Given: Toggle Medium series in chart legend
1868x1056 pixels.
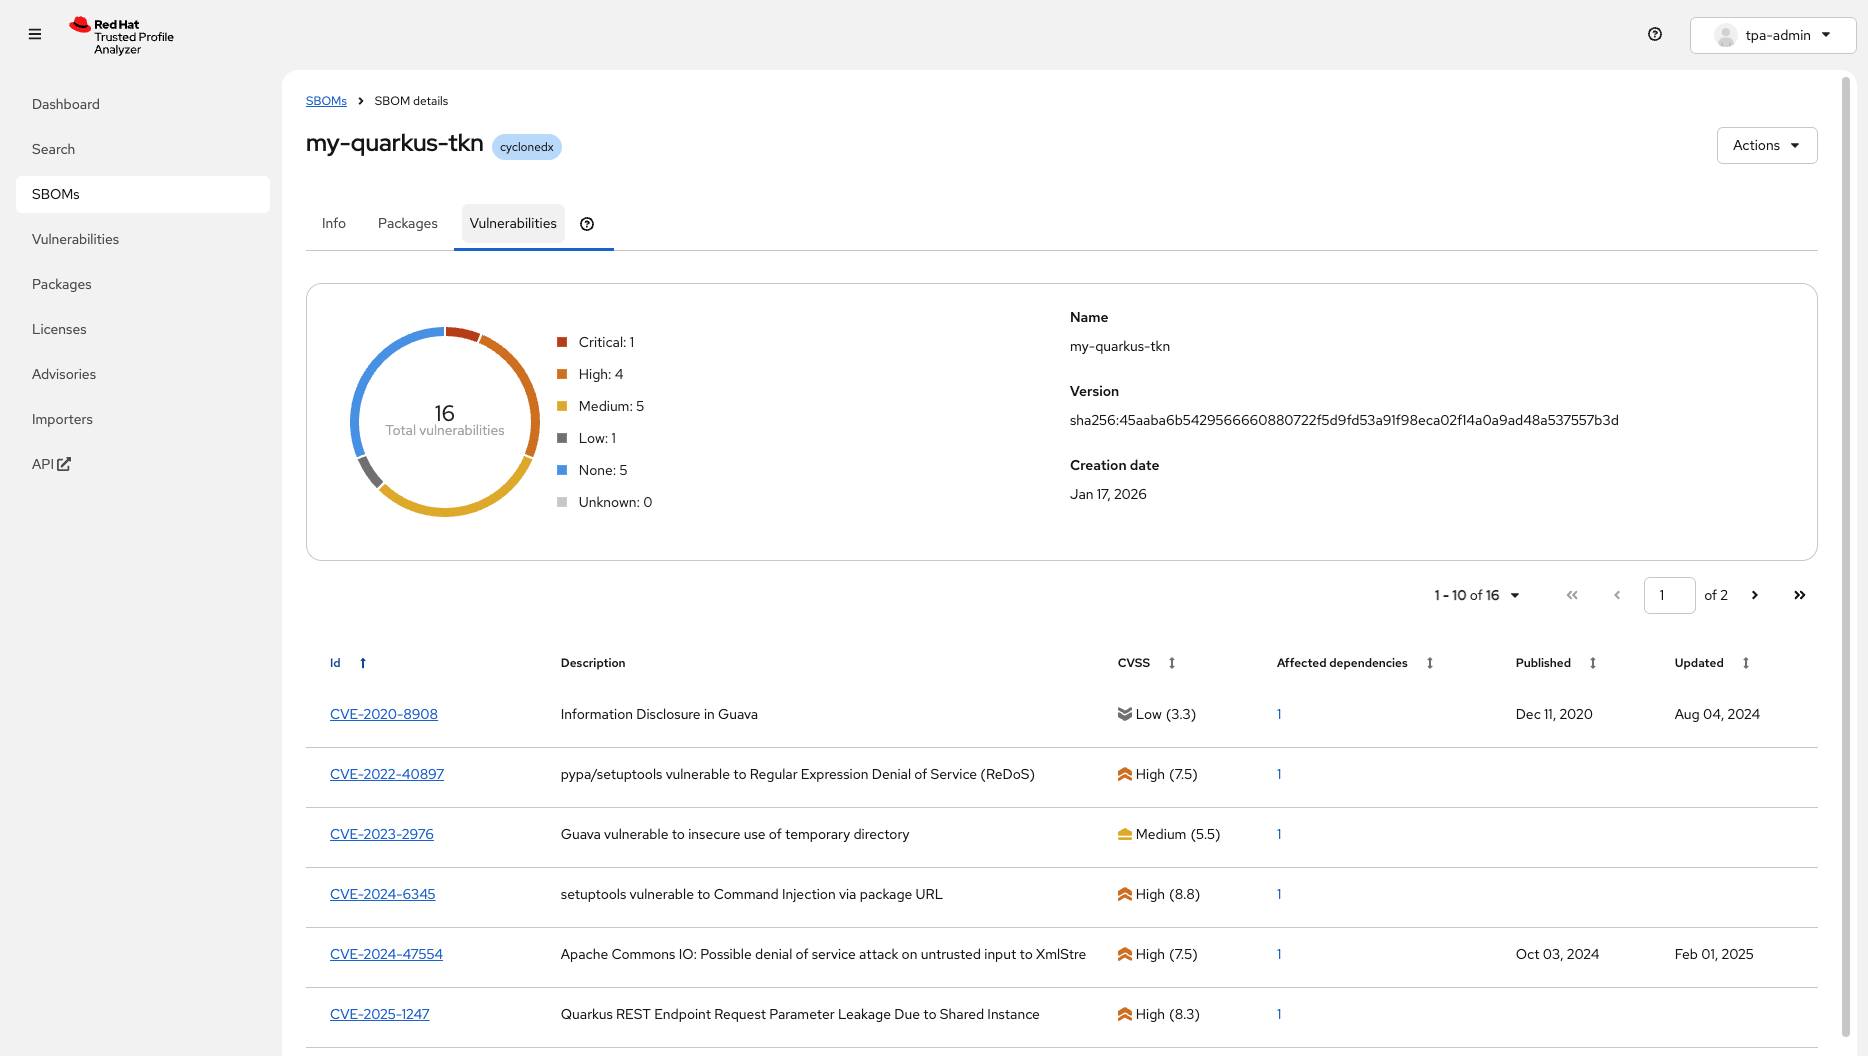Looking at the screenshot, I should 610,406.
